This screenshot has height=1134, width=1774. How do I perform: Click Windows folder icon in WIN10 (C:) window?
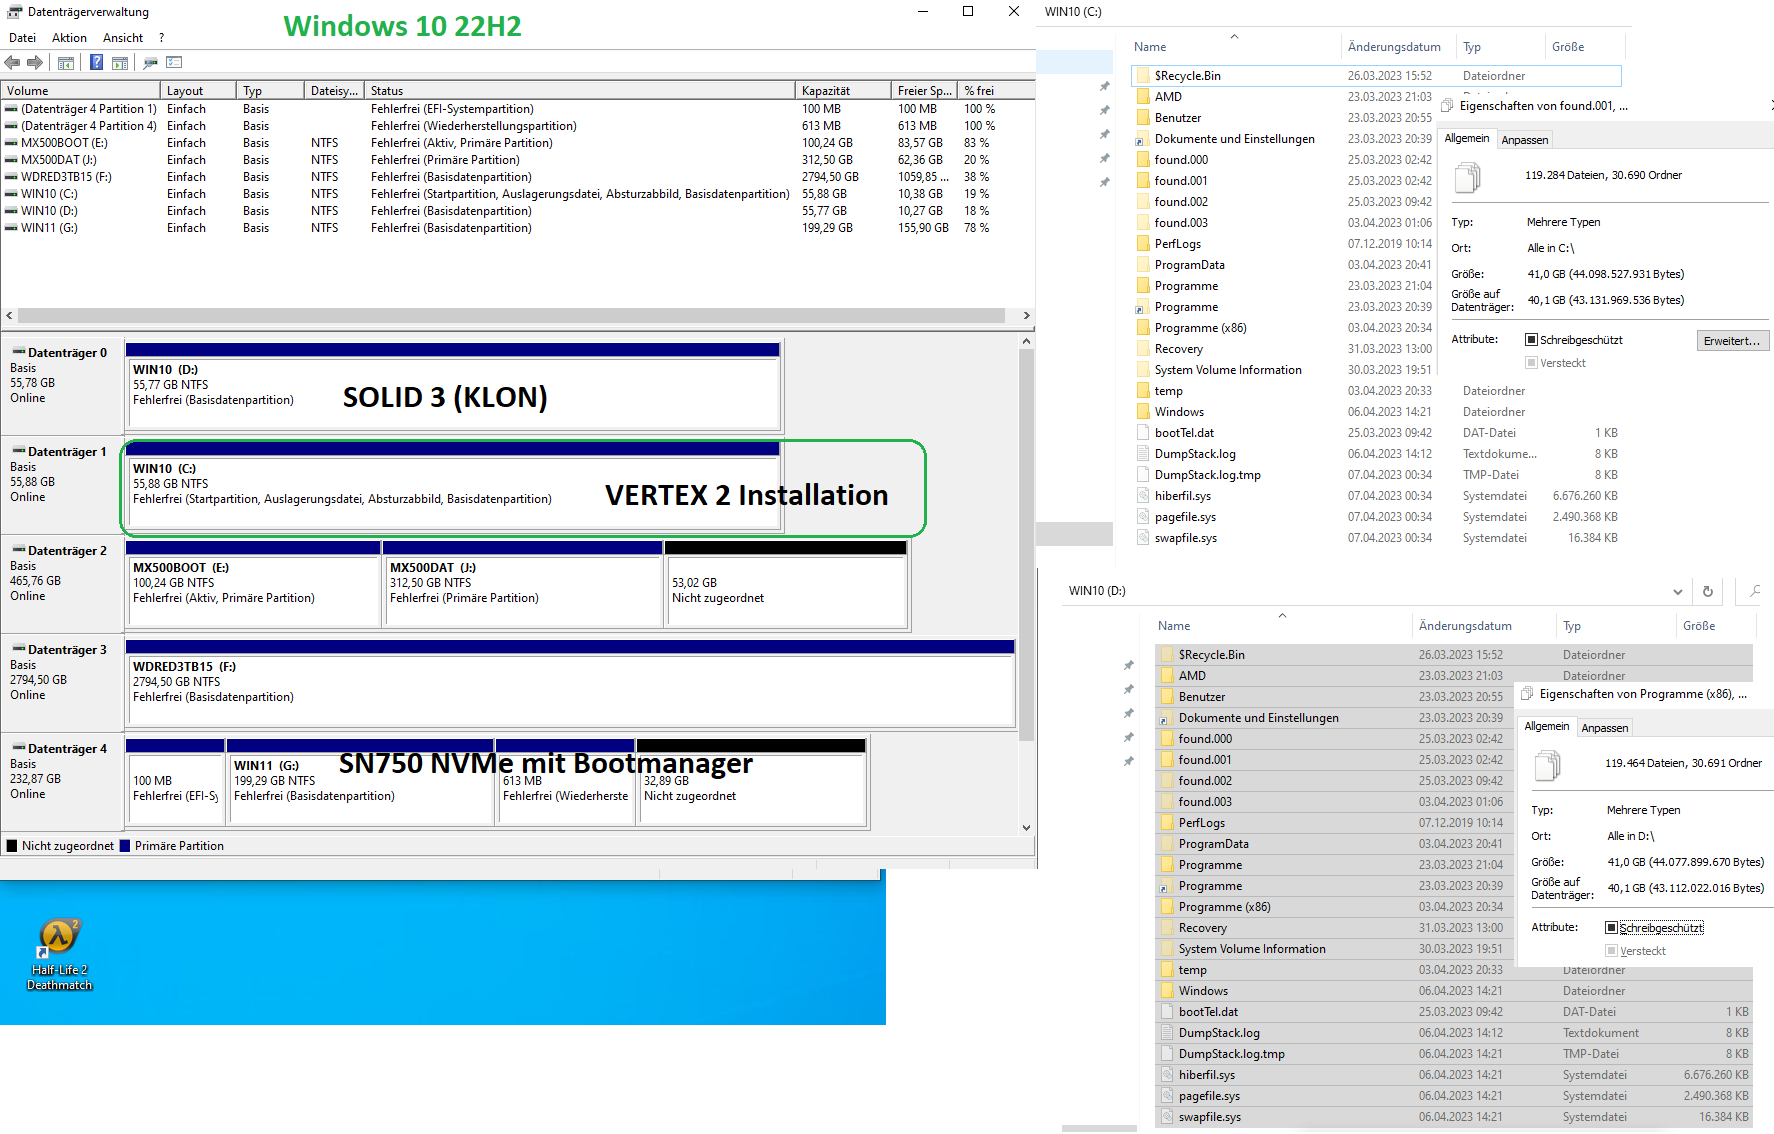tap(1143, 412)
